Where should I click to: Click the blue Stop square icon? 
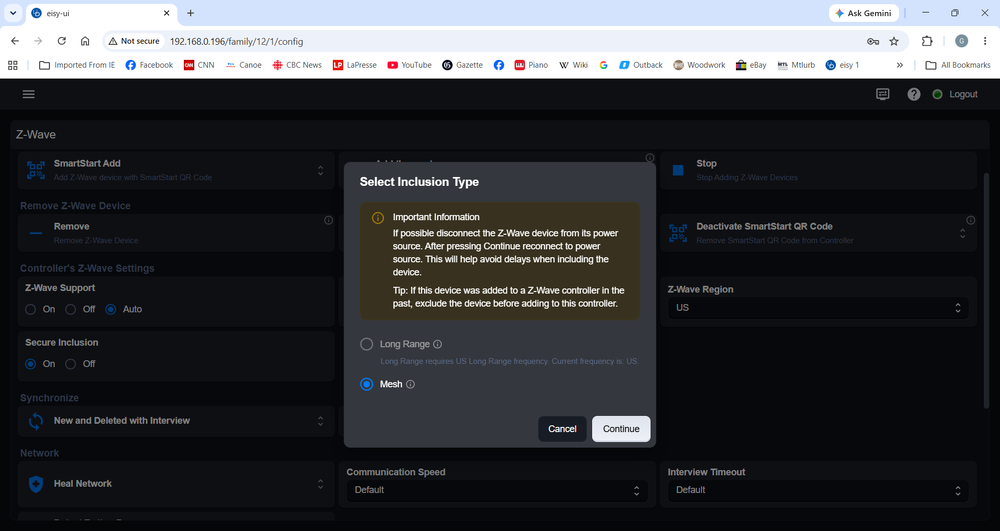pos(678,170)
